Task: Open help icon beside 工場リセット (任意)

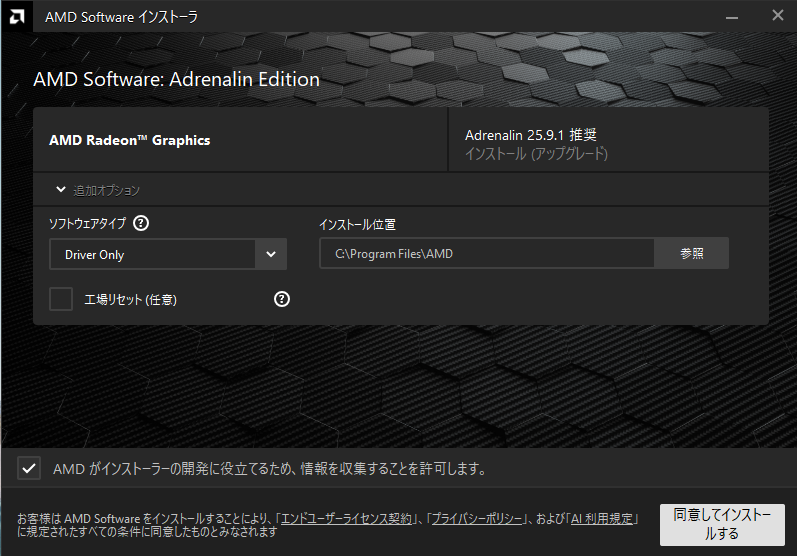Action: click(x=282, y=299)
